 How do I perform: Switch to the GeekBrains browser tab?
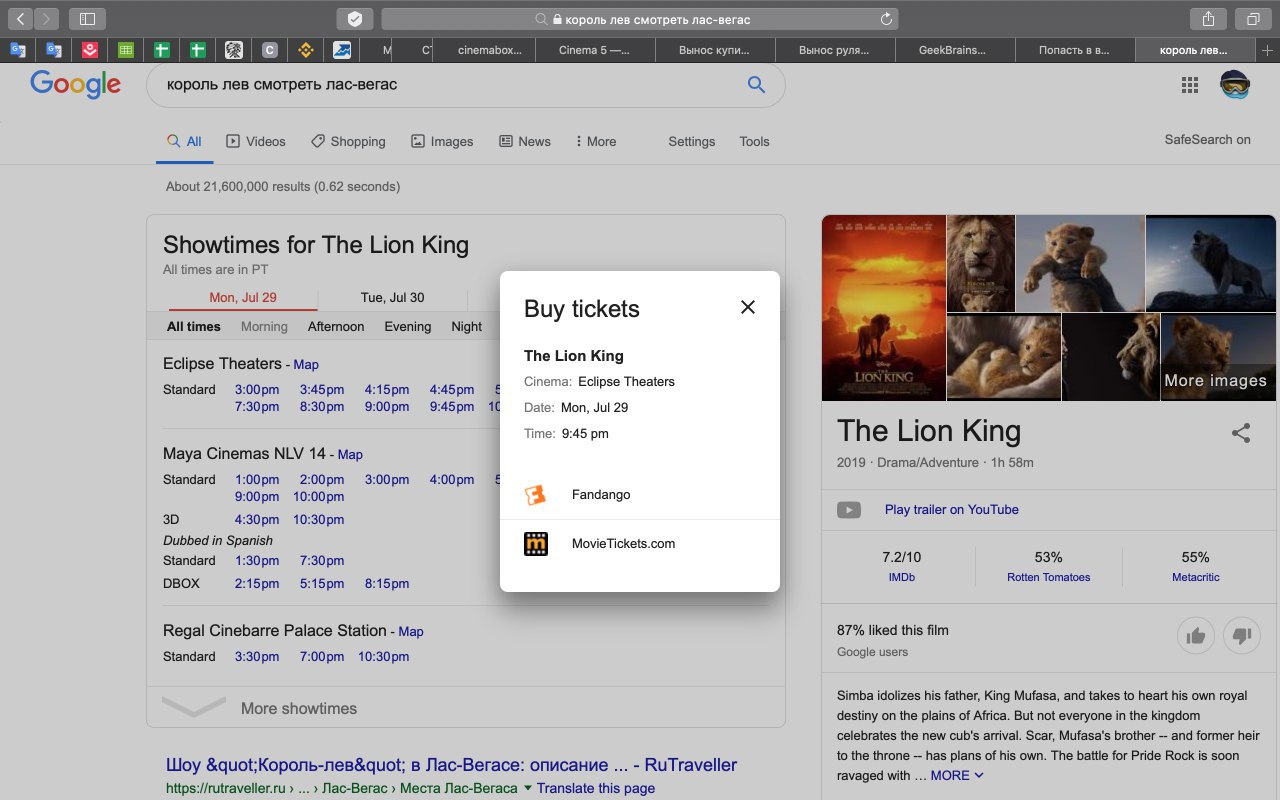point(954,50)
